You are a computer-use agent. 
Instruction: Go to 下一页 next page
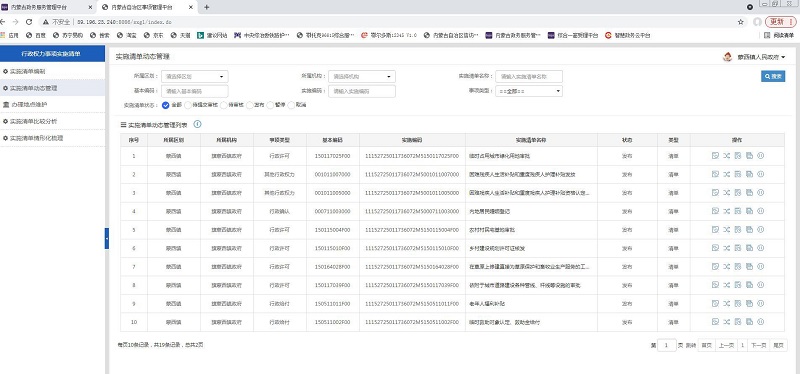(759, 345)
